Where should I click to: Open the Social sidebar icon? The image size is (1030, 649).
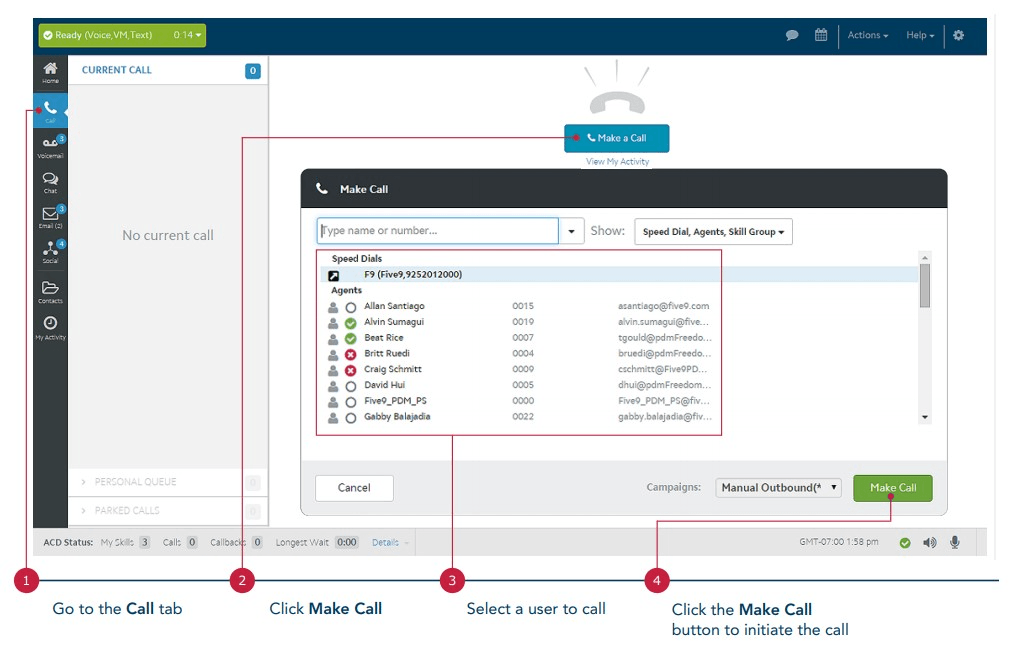point(50,251)
